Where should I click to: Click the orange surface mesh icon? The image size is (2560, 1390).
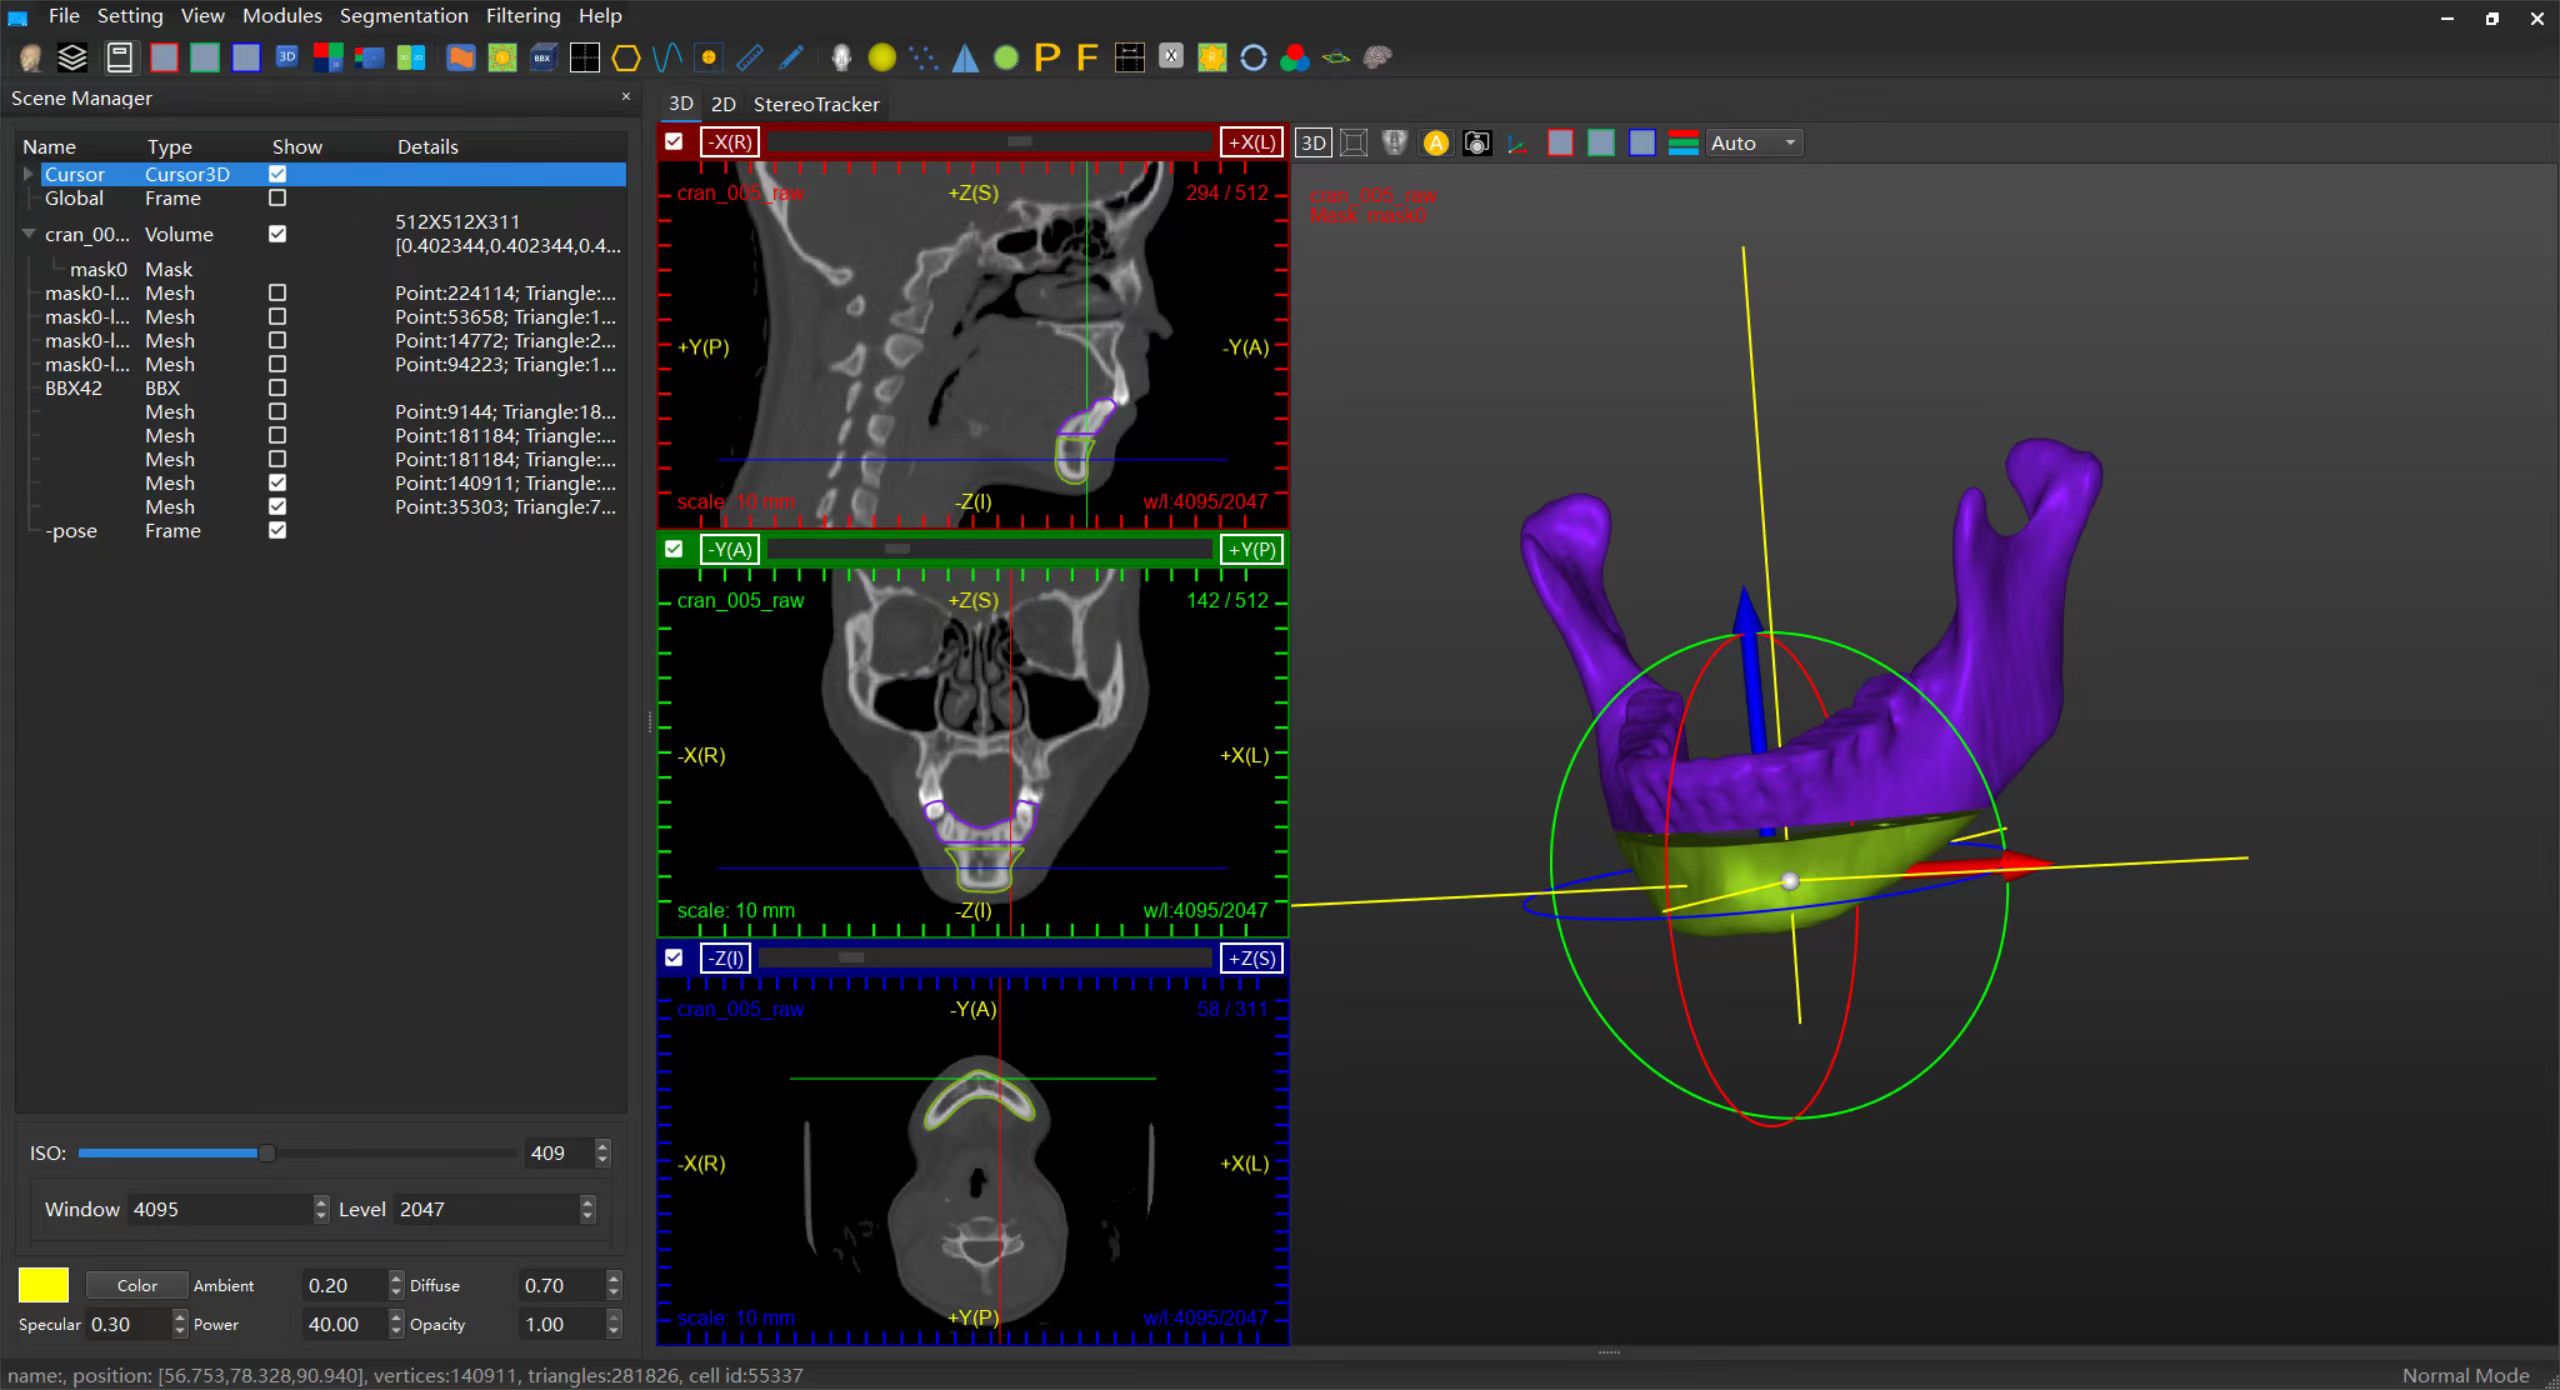[x=460, y=58]
